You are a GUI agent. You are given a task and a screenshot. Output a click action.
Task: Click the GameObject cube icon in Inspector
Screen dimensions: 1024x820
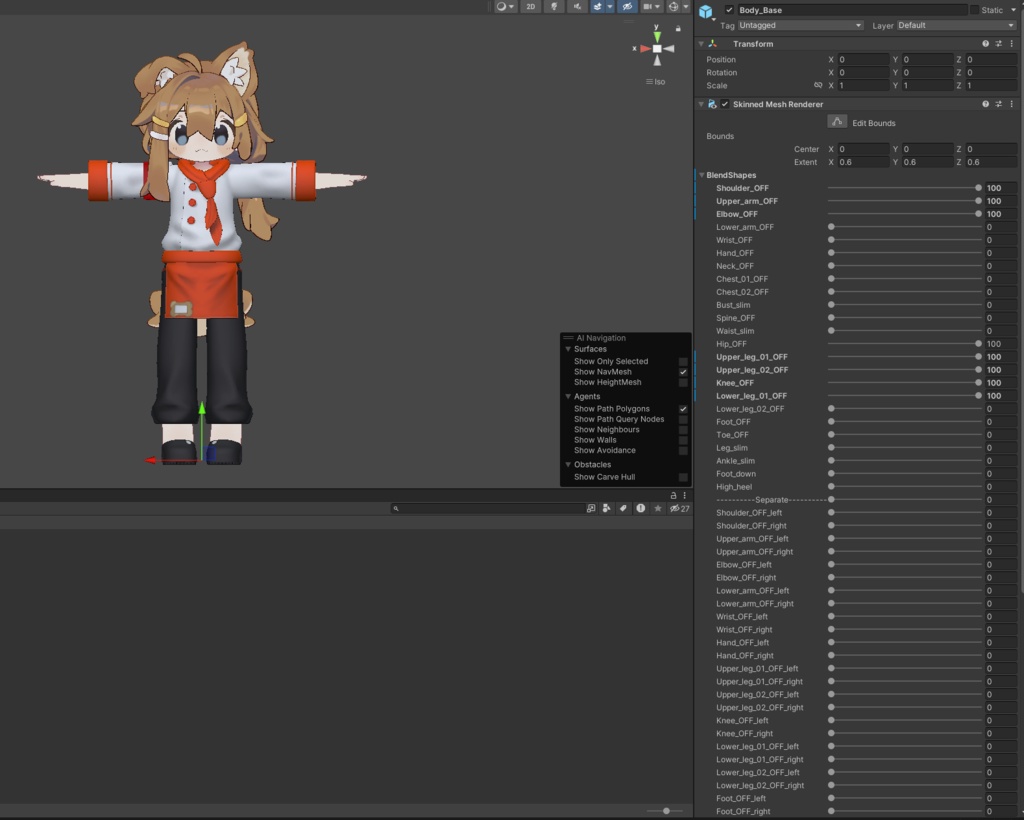click(x=705, y=12)
